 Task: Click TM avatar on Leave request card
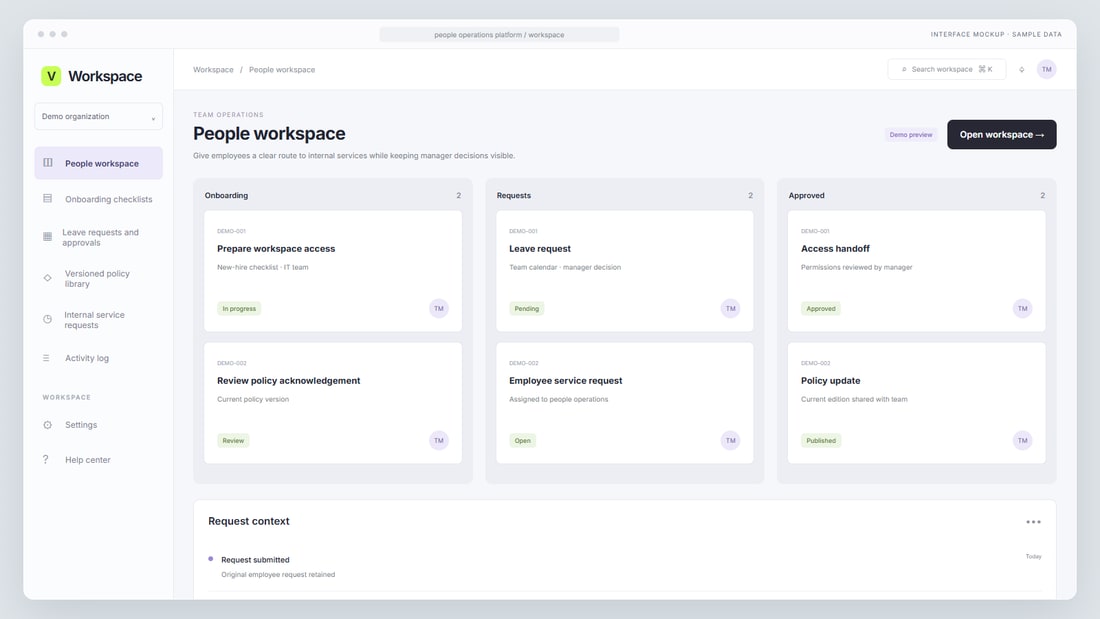pyautogui.click(x=730, y=308)
